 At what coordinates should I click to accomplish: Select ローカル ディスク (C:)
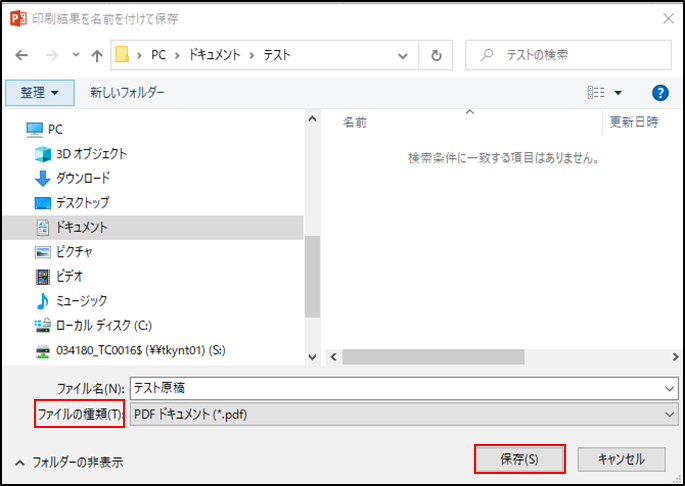click(x=104, y=325)
